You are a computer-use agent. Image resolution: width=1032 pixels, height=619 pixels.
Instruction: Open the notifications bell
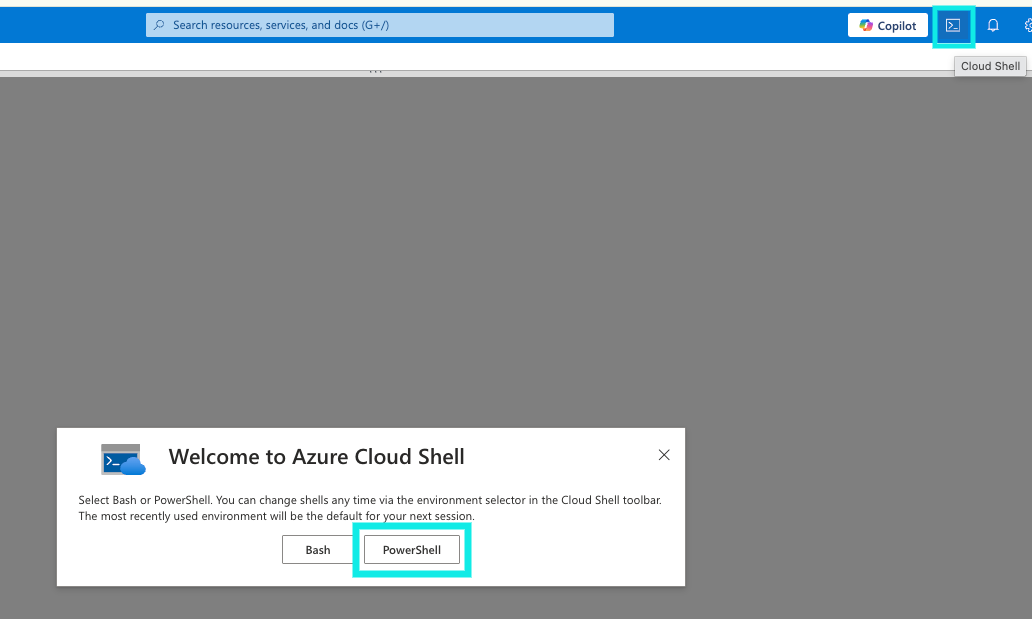point(993,26)
